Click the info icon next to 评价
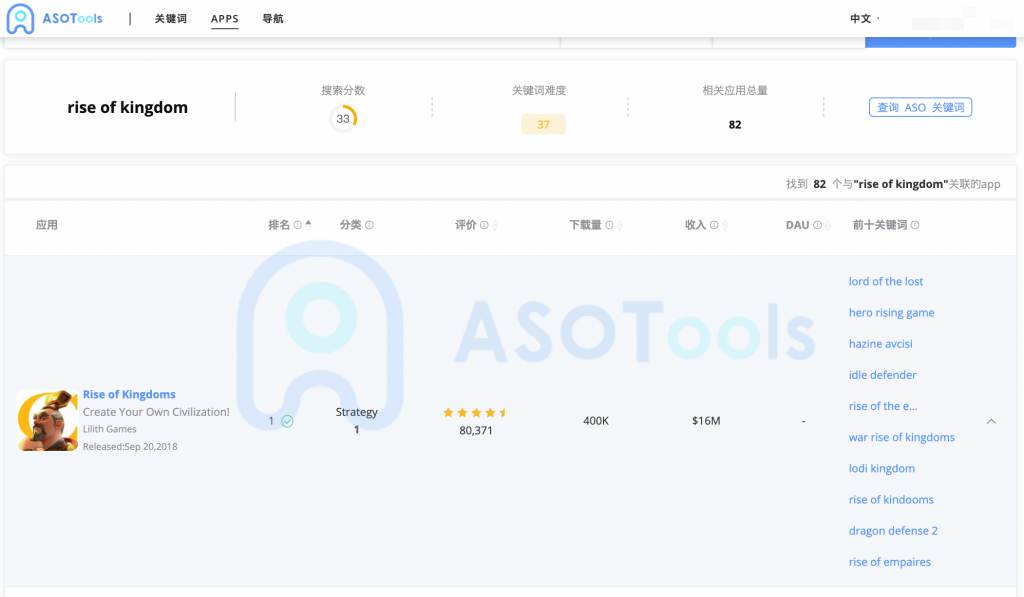This screenshot has height=597, width=1024. (484, 225)
